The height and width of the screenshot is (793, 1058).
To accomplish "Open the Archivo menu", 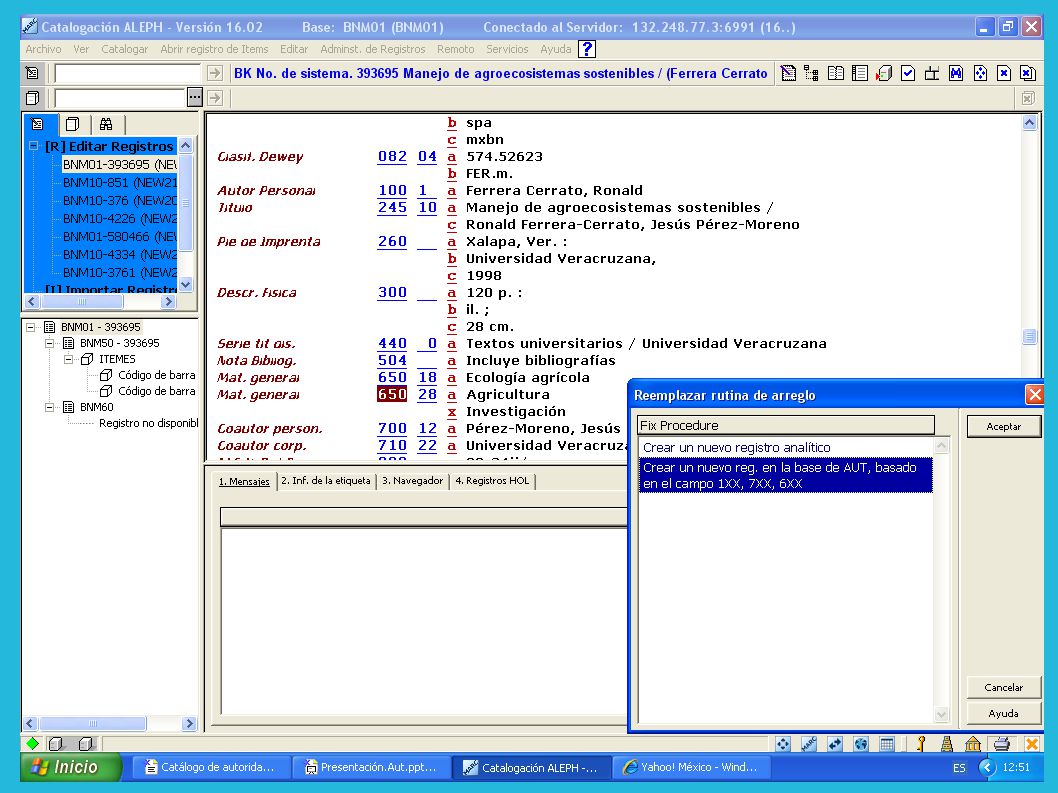I will 43,49.
